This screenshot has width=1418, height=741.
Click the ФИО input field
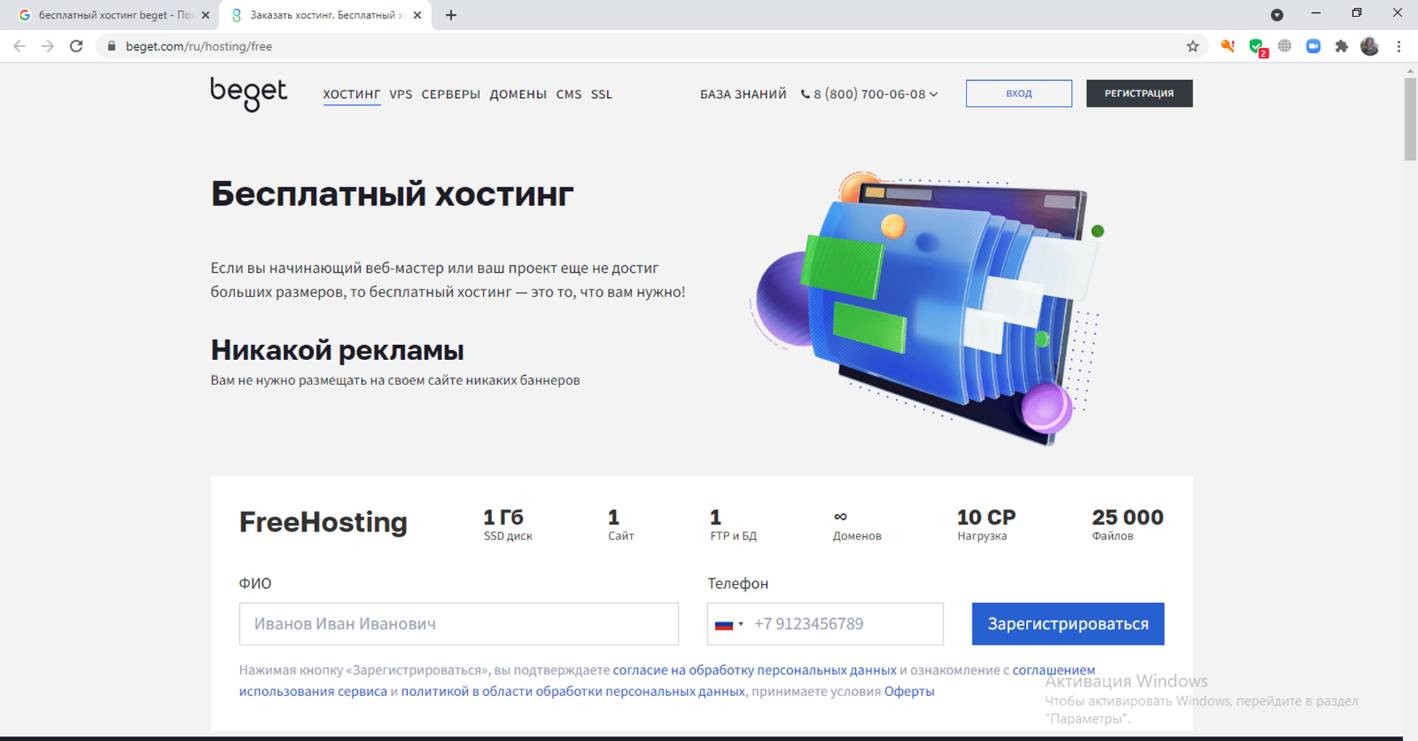point(458,624)
